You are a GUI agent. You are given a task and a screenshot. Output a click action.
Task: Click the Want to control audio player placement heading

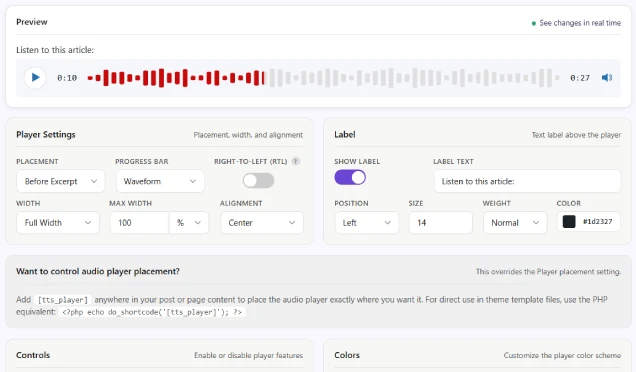tap(98, 271)
